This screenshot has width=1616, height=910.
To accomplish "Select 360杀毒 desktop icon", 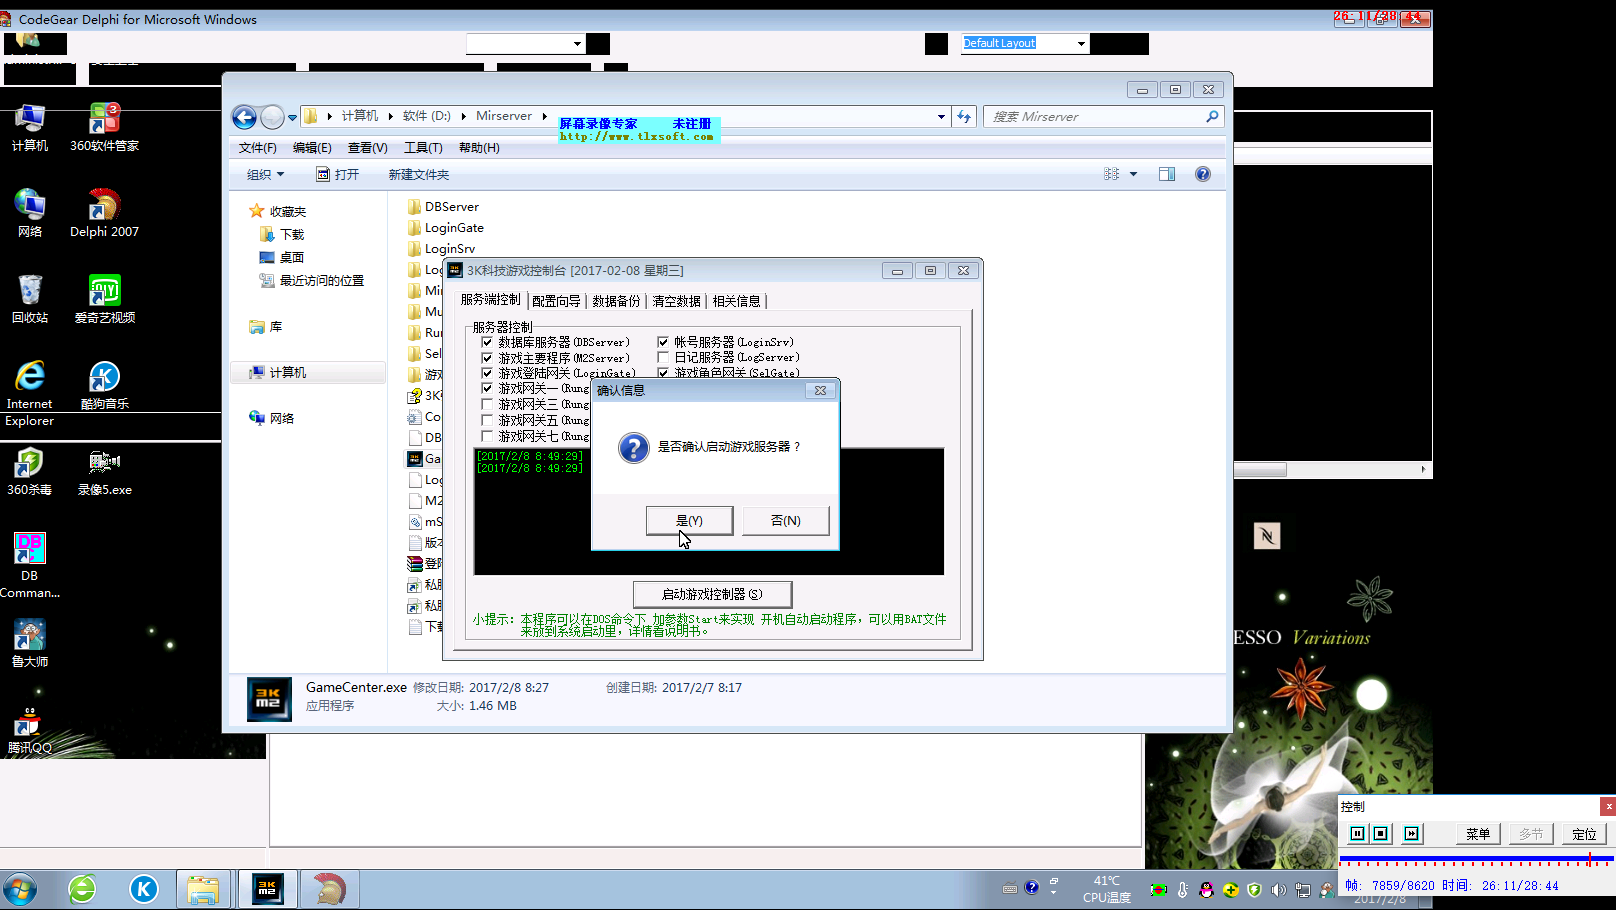I will pos(29,472).
